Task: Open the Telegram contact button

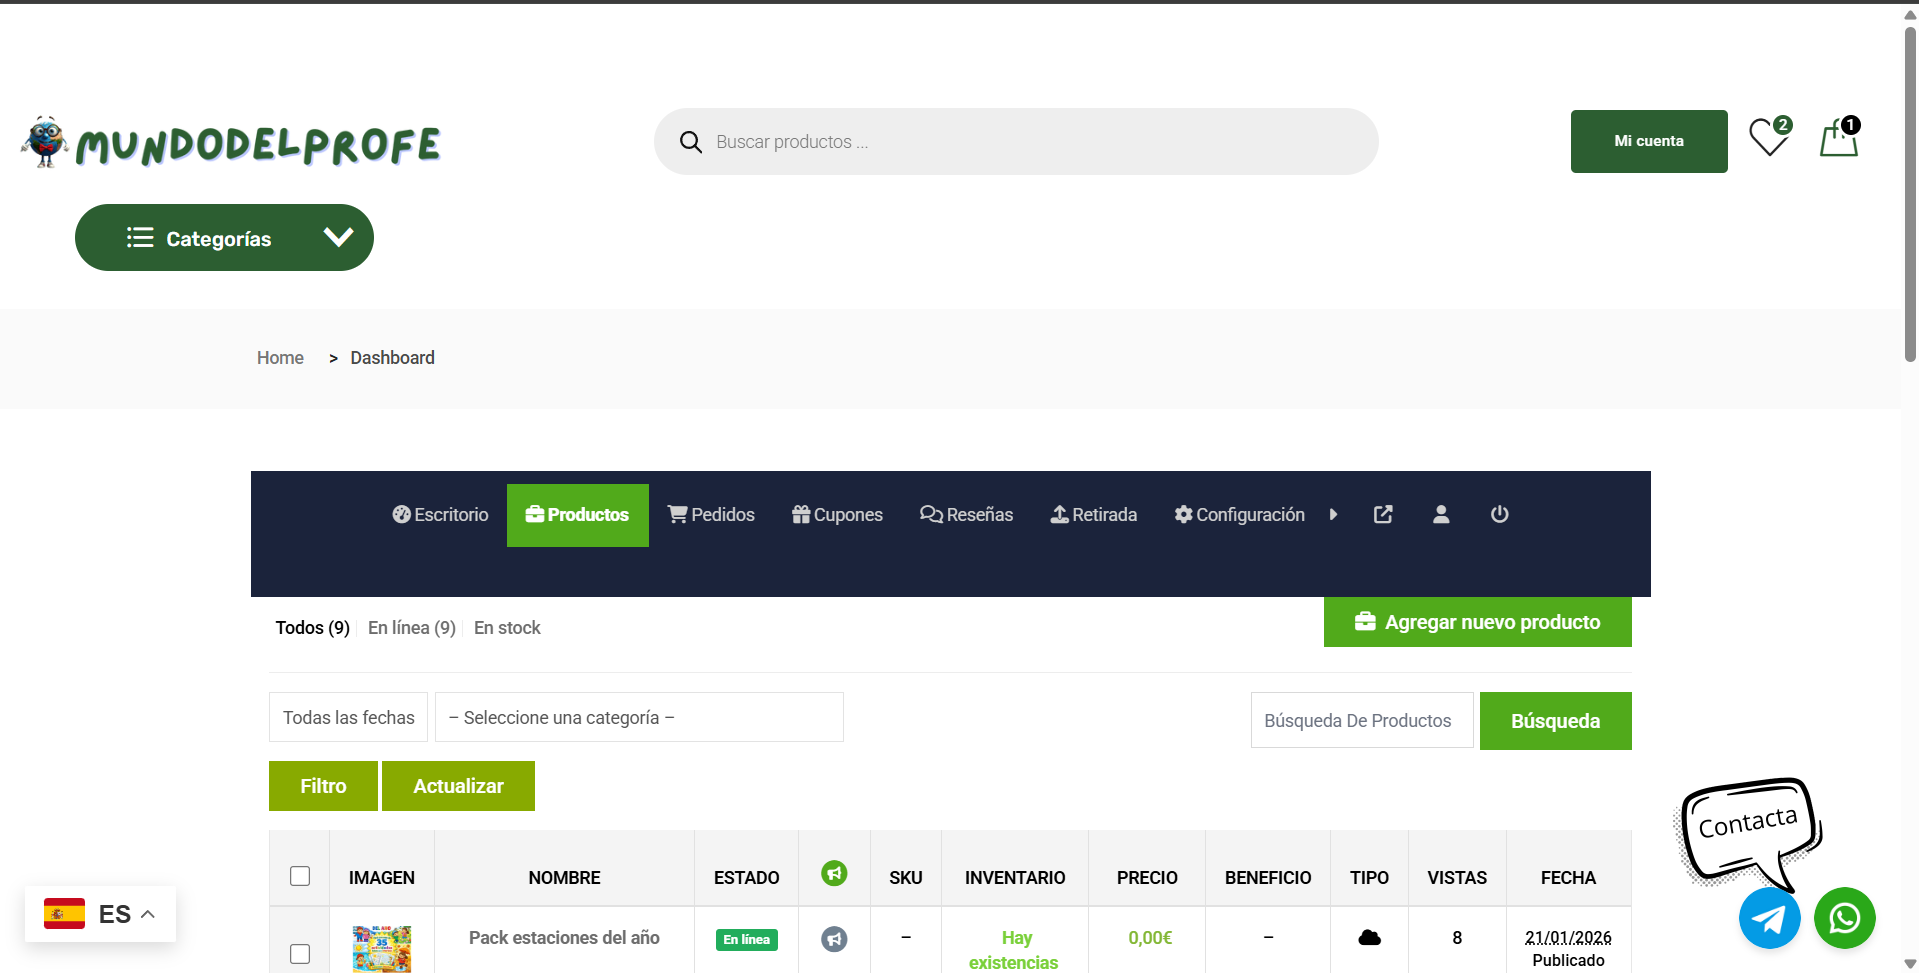Action: pos(1769,918)
